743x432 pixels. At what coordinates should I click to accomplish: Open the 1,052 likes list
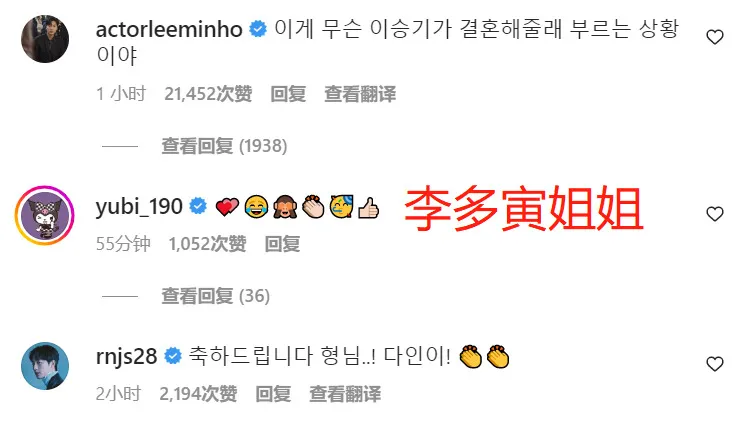208,244
